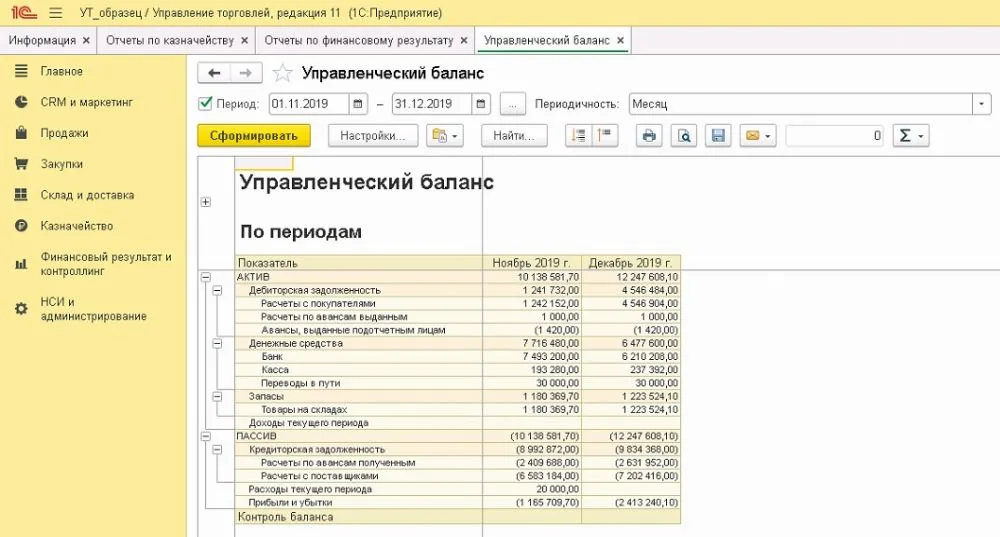Open the Периодичность dropdown

(982, 104)
